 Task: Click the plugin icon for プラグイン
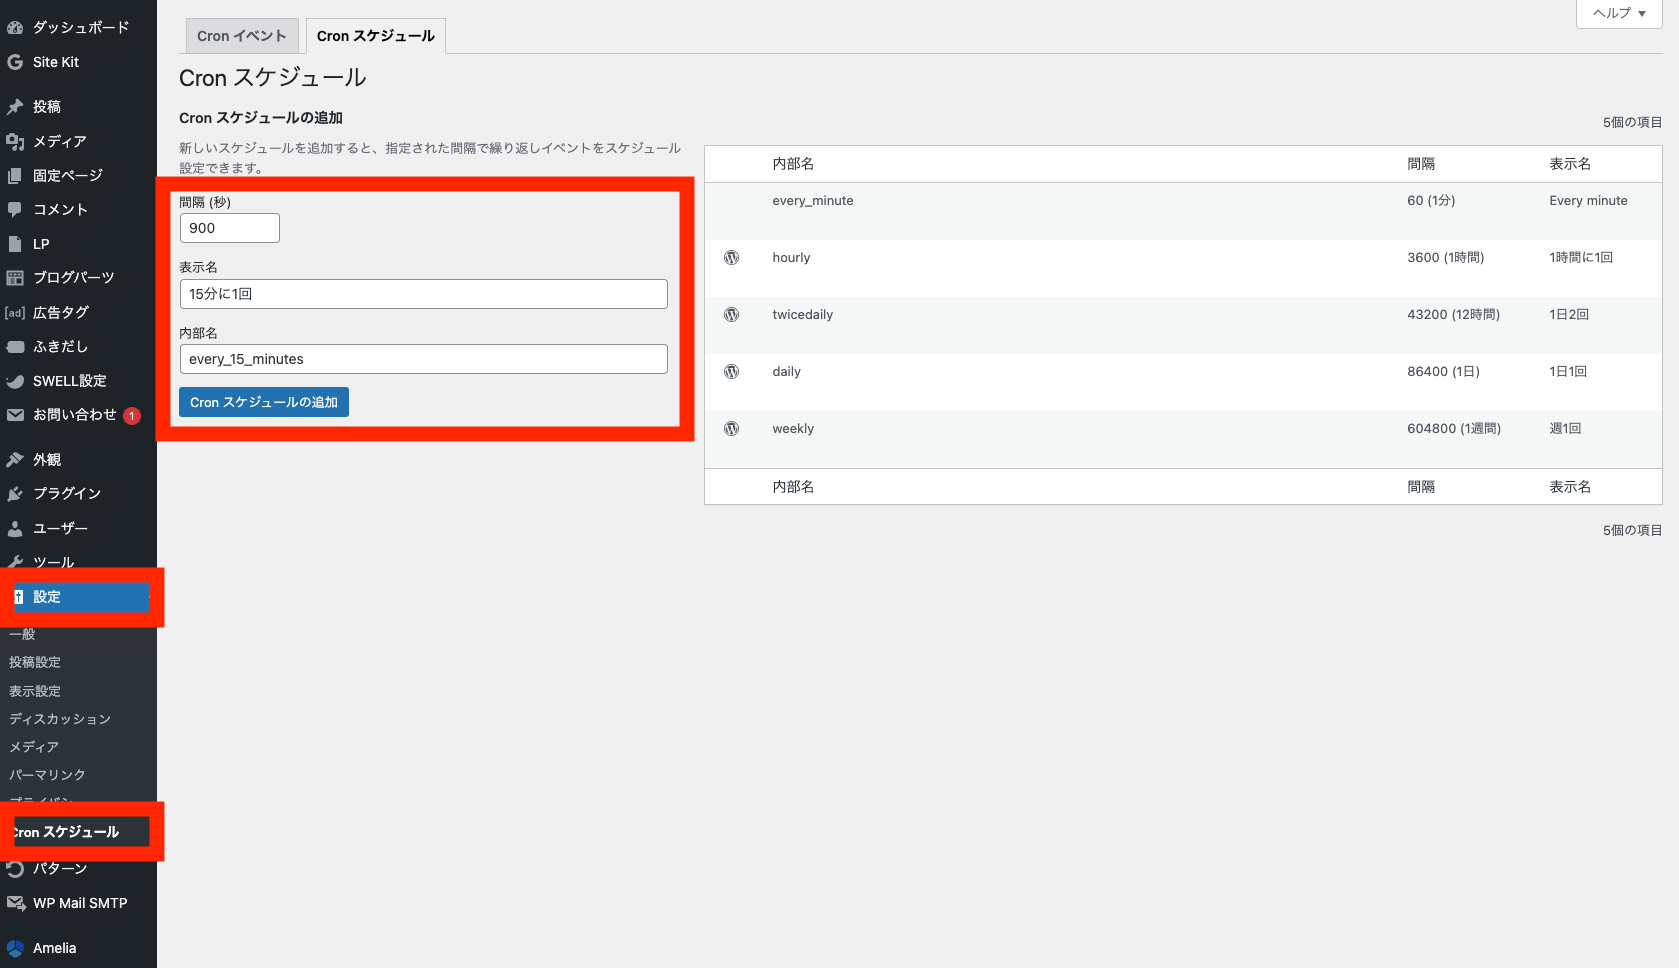point(15,494)
